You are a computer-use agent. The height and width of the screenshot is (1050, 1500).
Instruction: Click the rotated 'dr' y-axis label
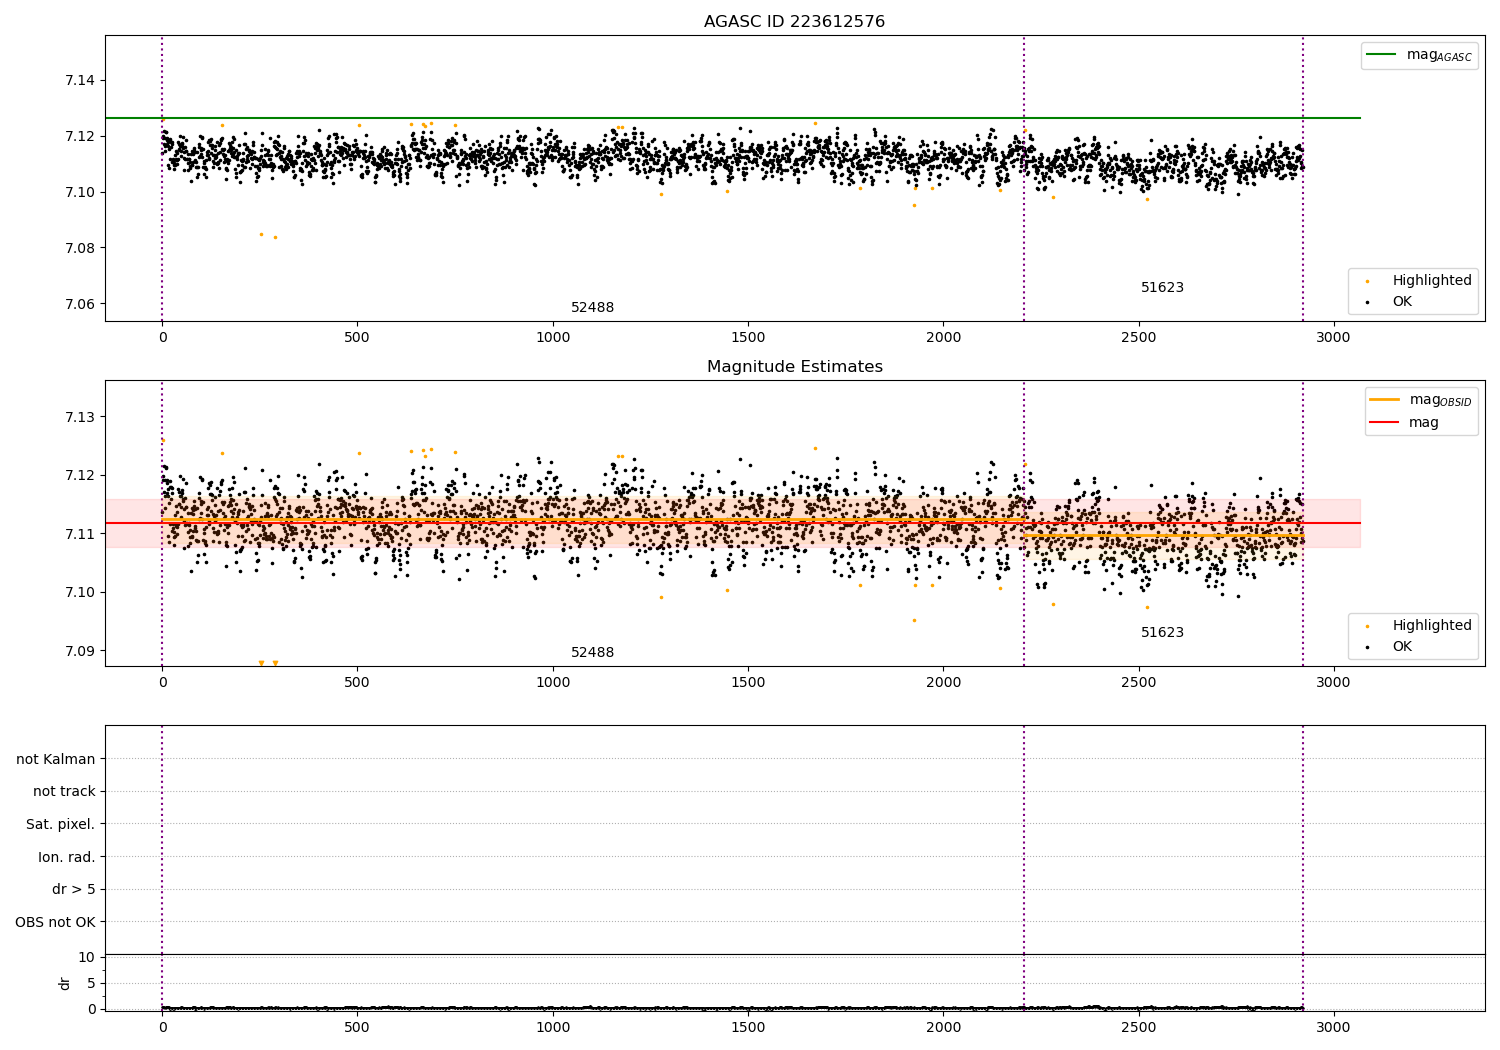click(65, 983)
